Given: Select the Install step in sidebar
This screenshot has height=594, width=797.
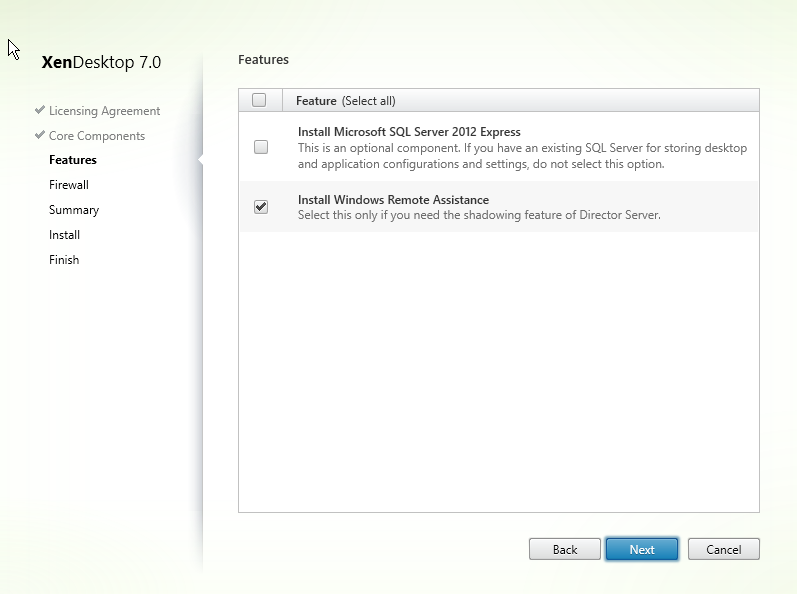Looking at the screenshot, I should coord(64,235).
